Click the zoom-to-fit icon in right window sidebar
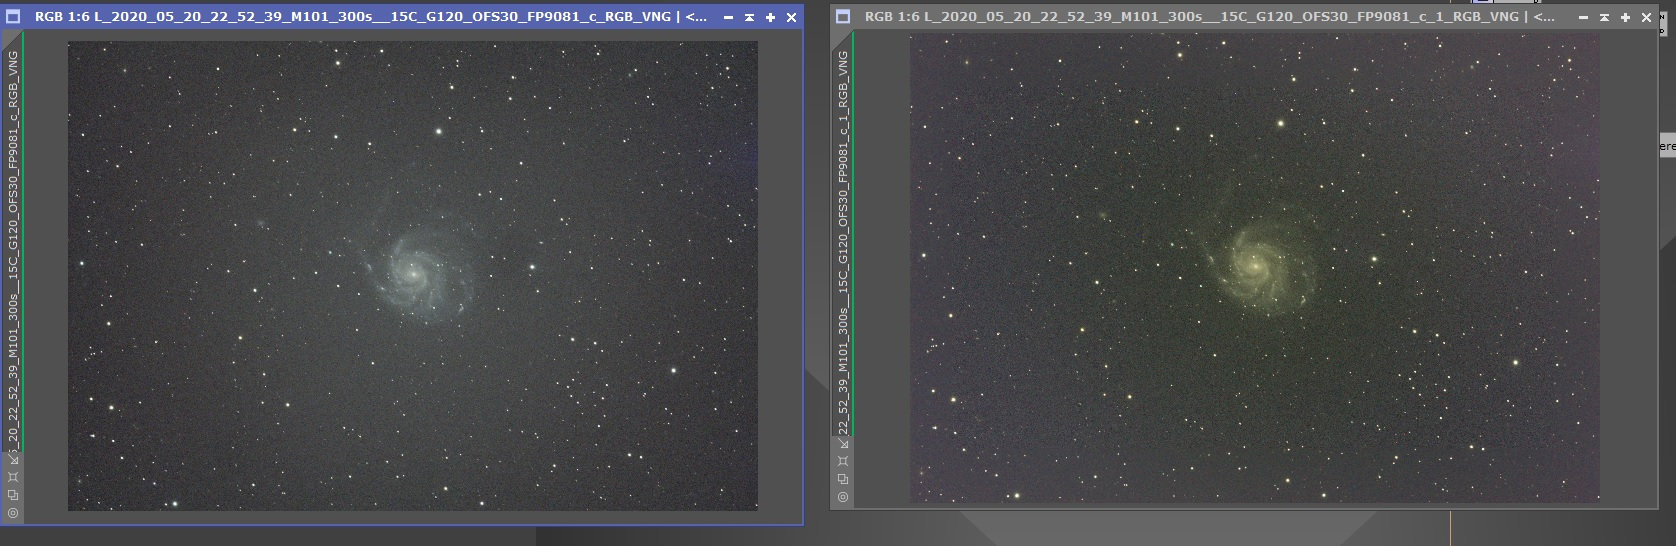1676x546 pixels. click(x=843, y=461)
